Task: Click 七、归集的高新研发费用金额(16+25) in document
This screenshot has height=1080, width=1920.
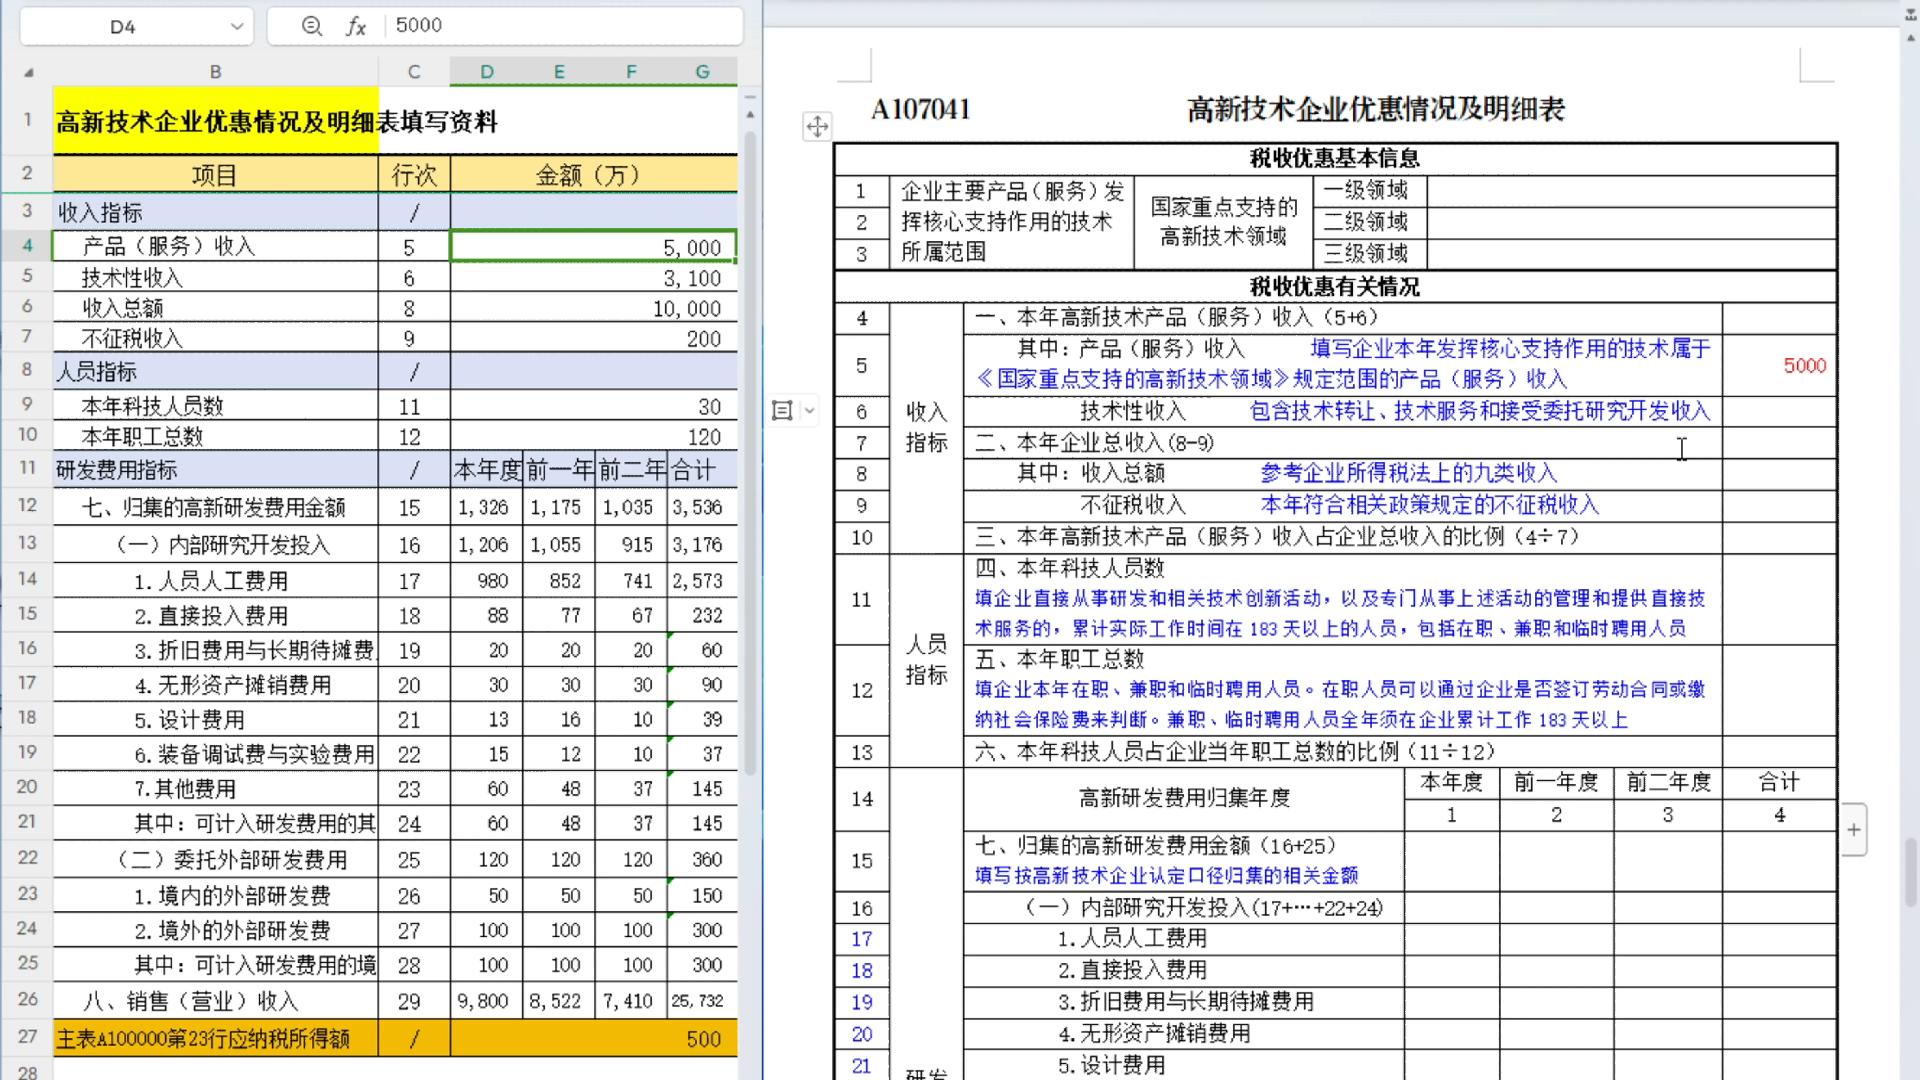Action: [x=1155, y=846]
